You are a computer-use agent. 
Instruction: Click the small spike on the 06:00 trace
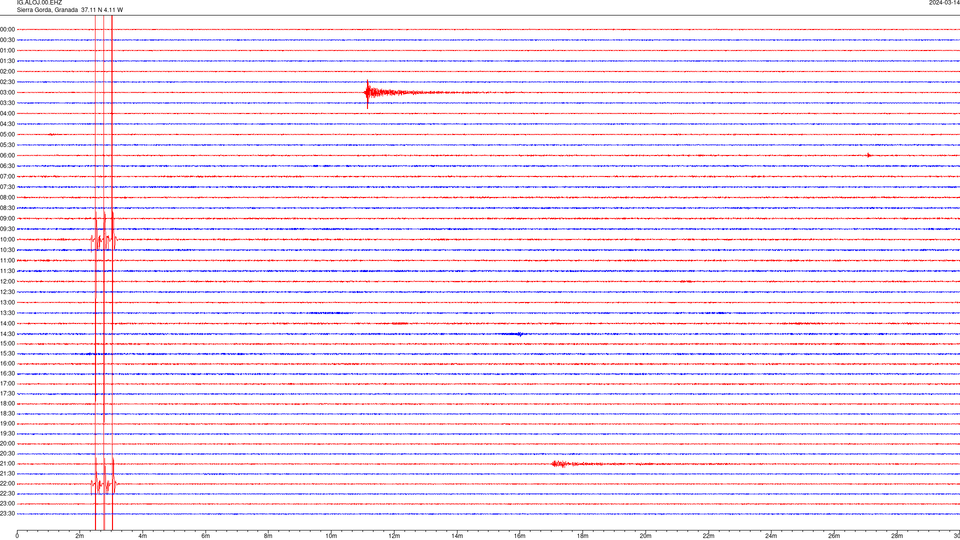coord(869,156)
